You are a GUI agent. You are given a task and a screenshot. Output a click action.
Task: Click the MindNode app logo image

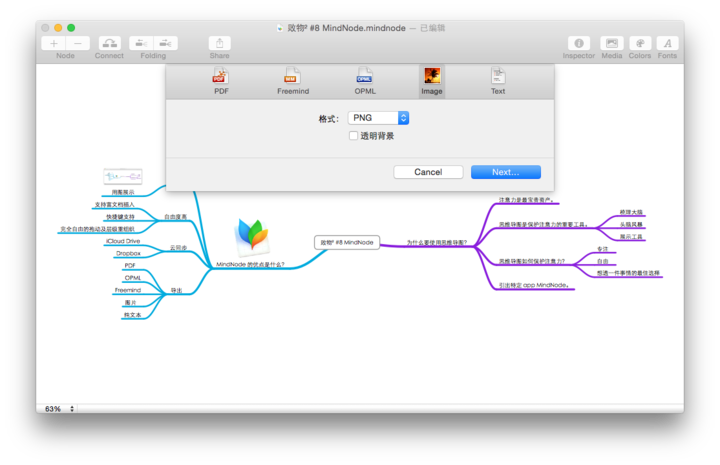(x=251, y=237)
